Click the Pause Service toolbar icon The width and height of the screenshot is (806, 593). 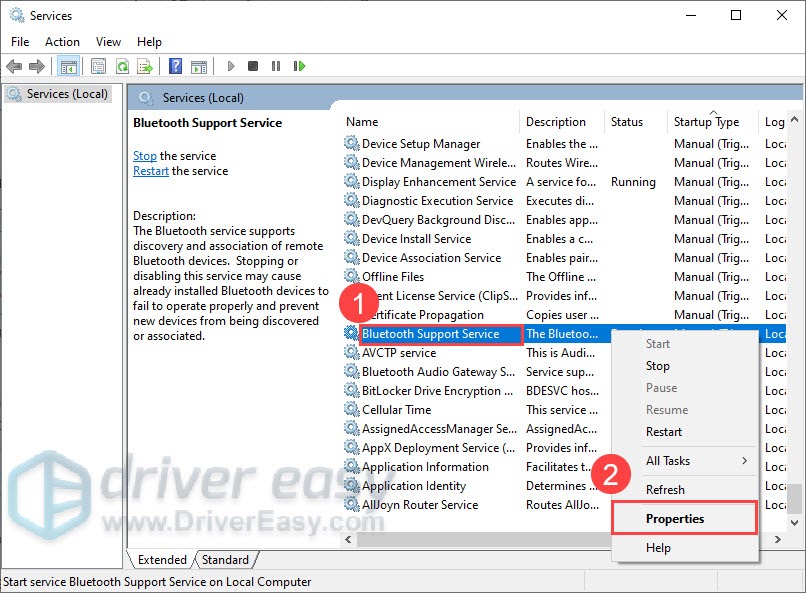[x=276, y=66]
